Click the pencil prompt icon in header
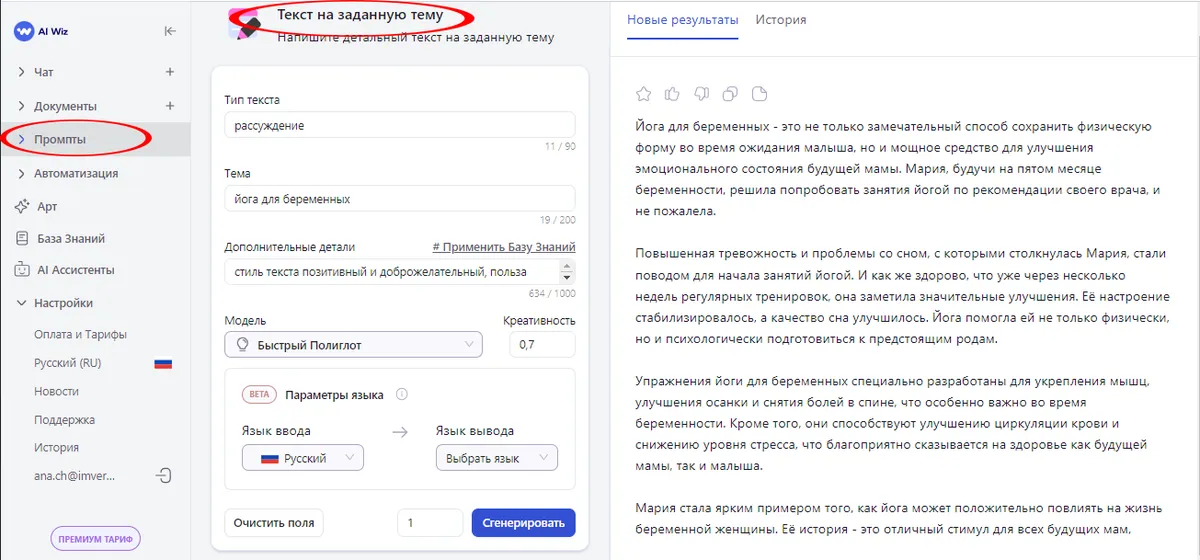The width and height of the screenshot is (1200, 560). pyautogui.click(x=243, y=24)
